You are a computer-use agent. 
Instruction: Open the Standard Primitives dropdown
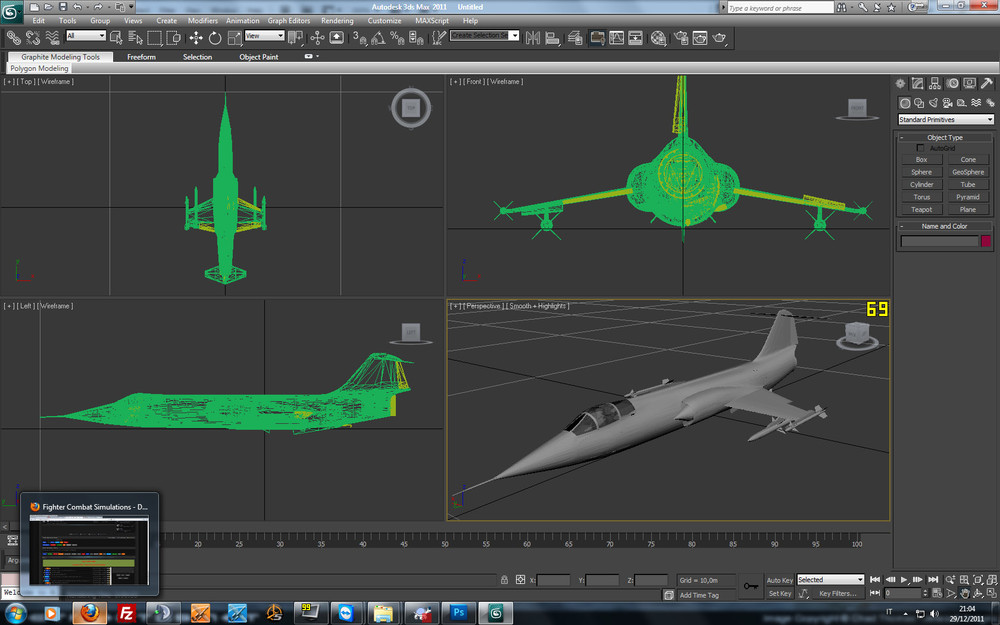pos(945,120)
